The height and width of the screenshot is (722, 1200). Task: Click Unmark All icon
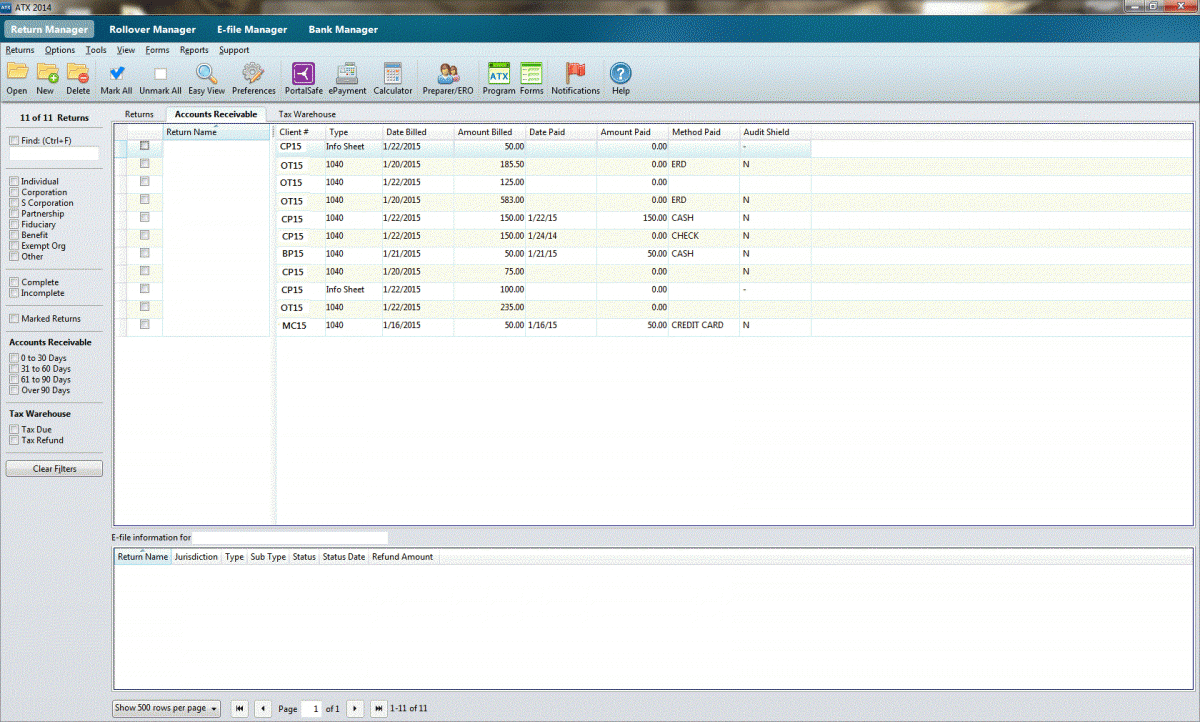160,74
